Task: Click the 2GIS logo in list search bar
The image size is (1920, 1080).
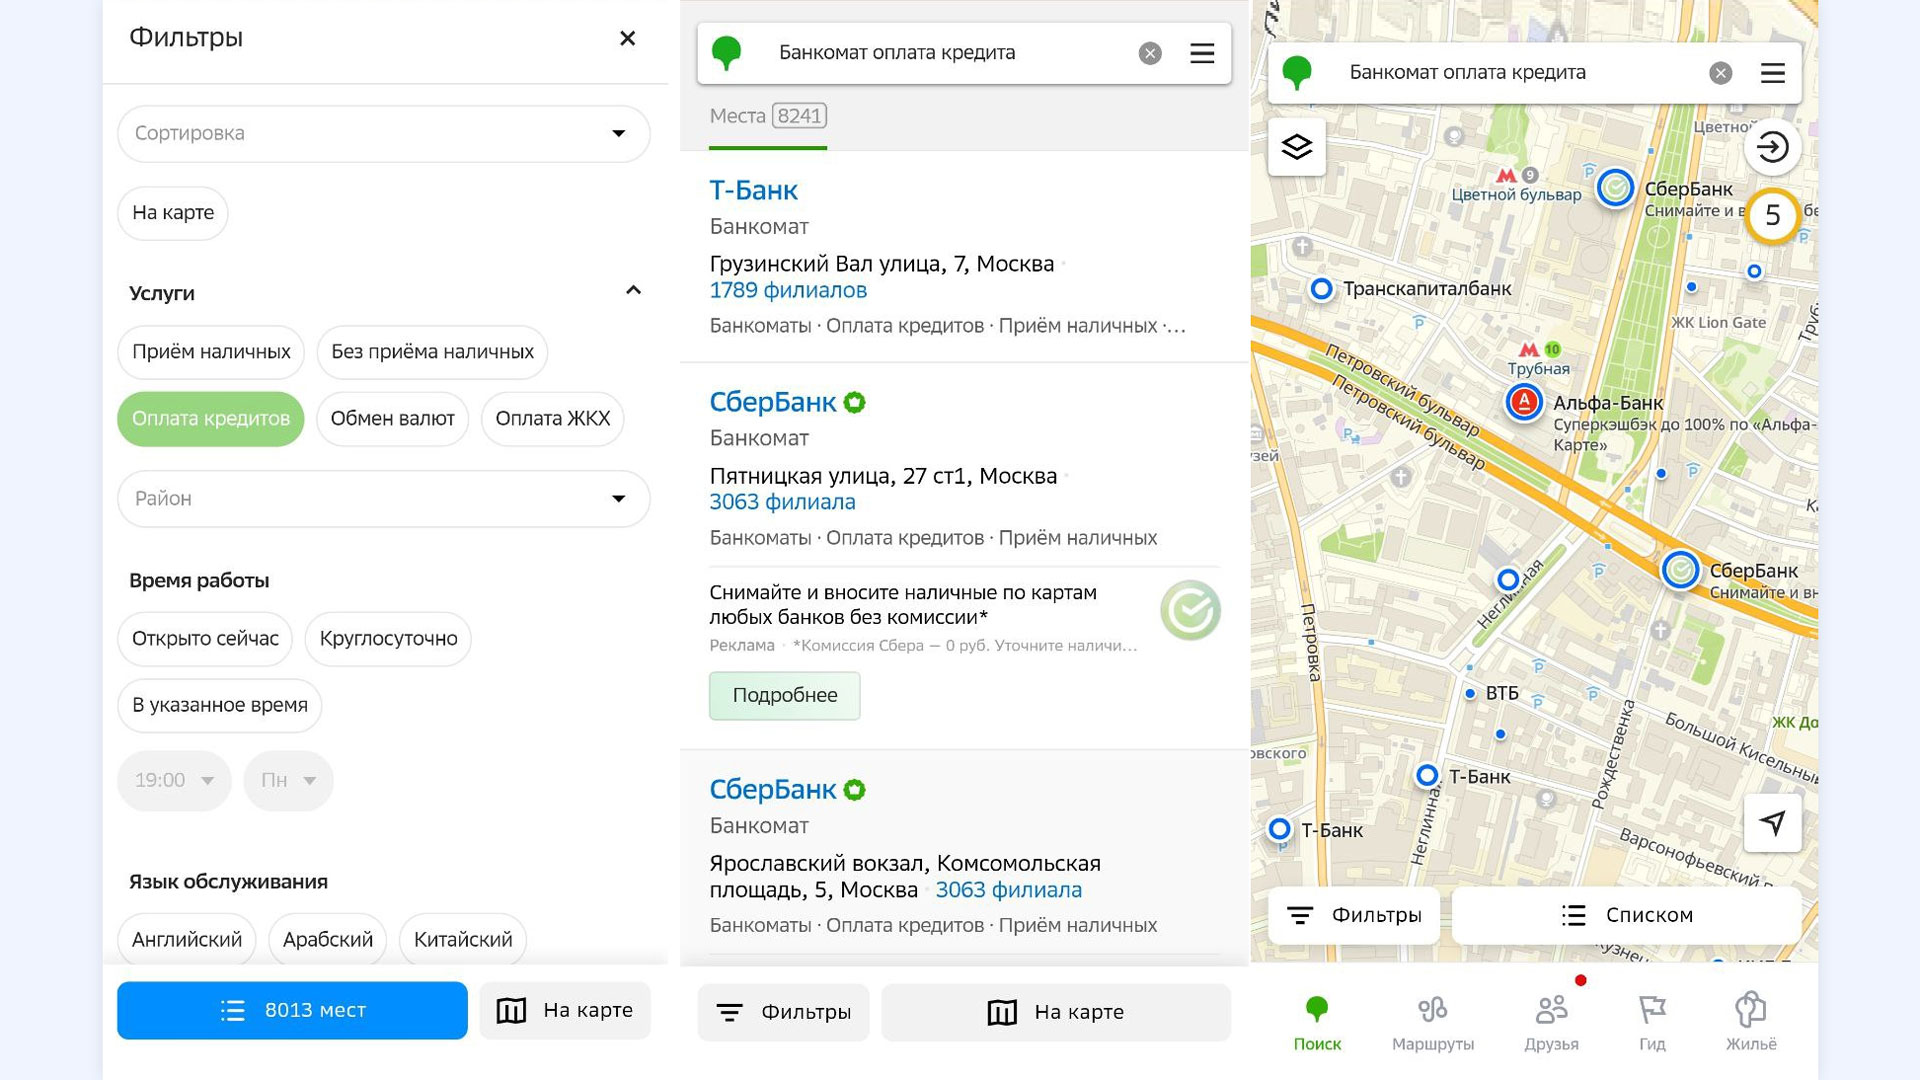Action: pyautogui.click(x=726, y=53)
